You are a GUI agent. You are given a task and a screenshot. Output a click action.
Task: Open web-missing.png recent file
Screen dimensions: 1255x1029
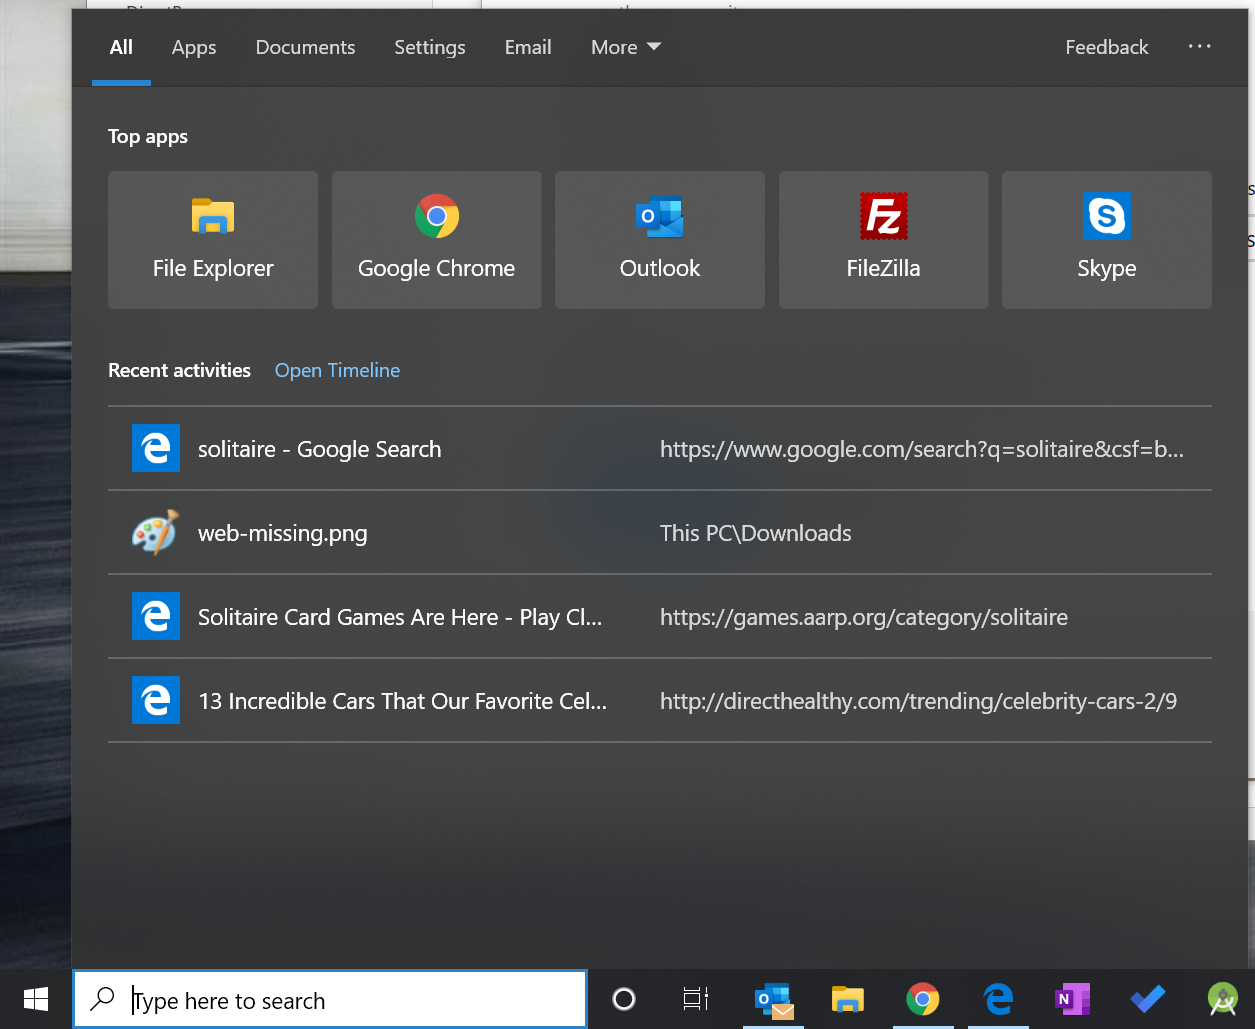pyautogui.click(x=660, y=532)
